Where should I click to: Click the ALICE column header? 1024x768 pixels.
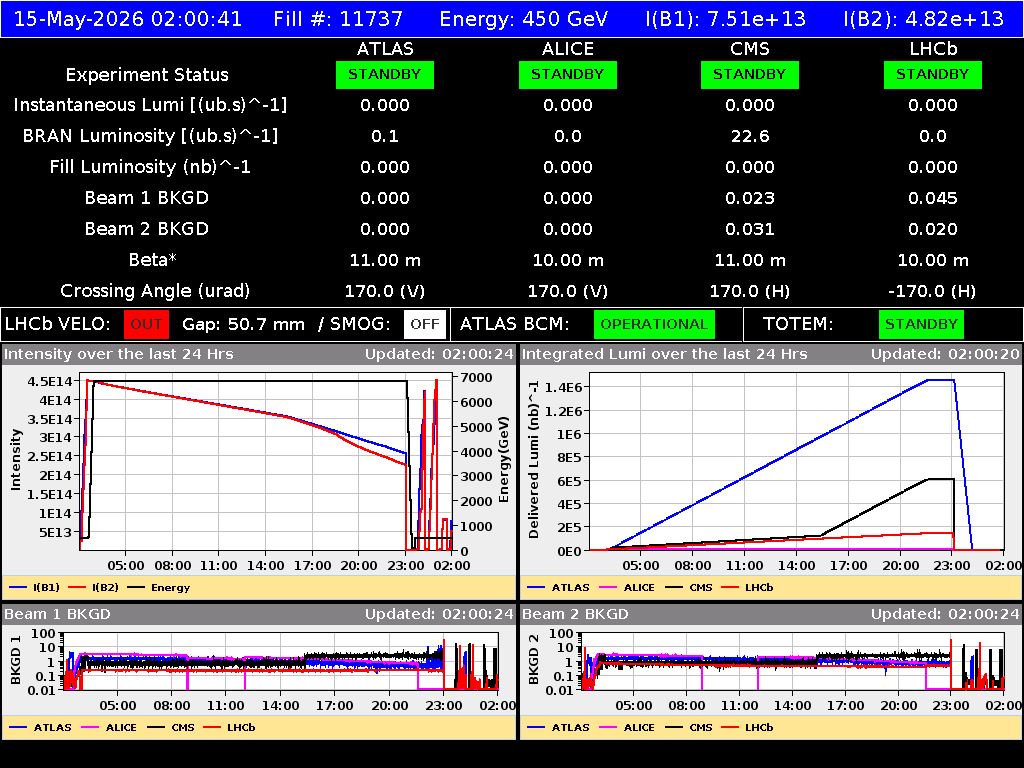click(568, 49)
